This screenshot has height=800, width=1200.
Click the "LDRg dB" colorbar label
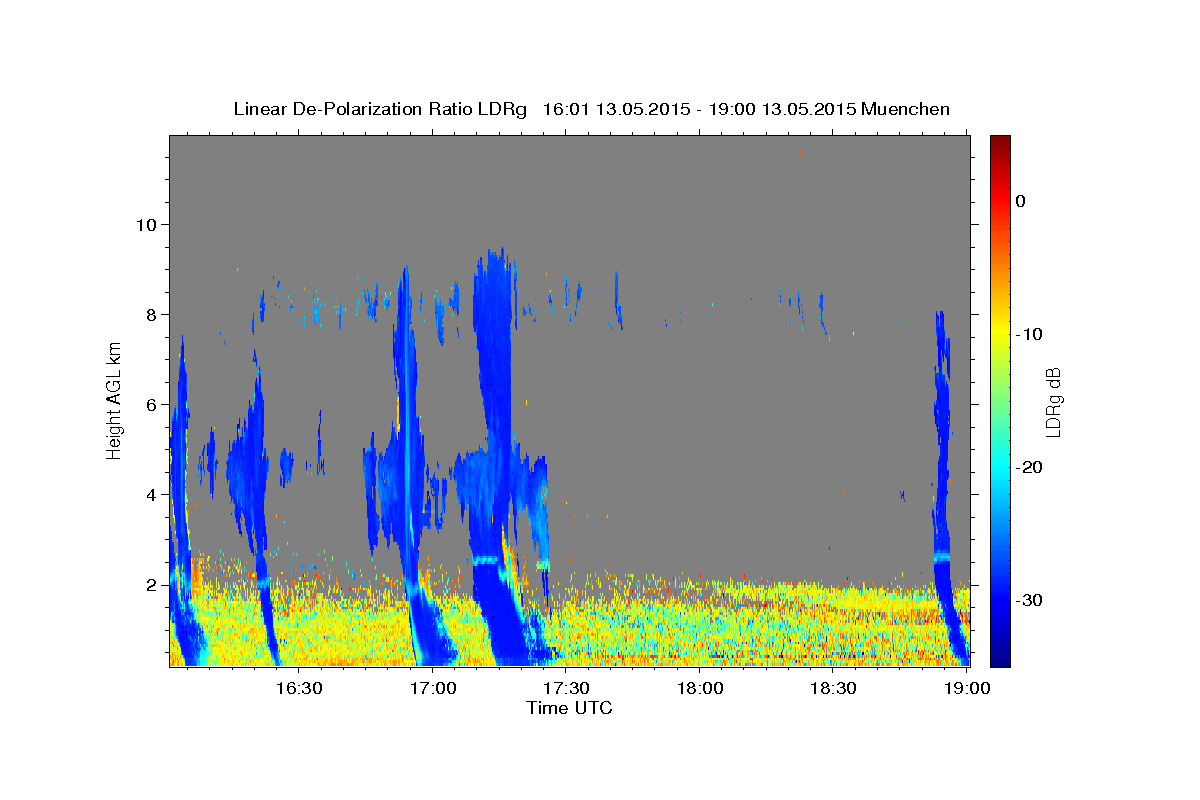pyautogui.click(x=1053, y=402)
